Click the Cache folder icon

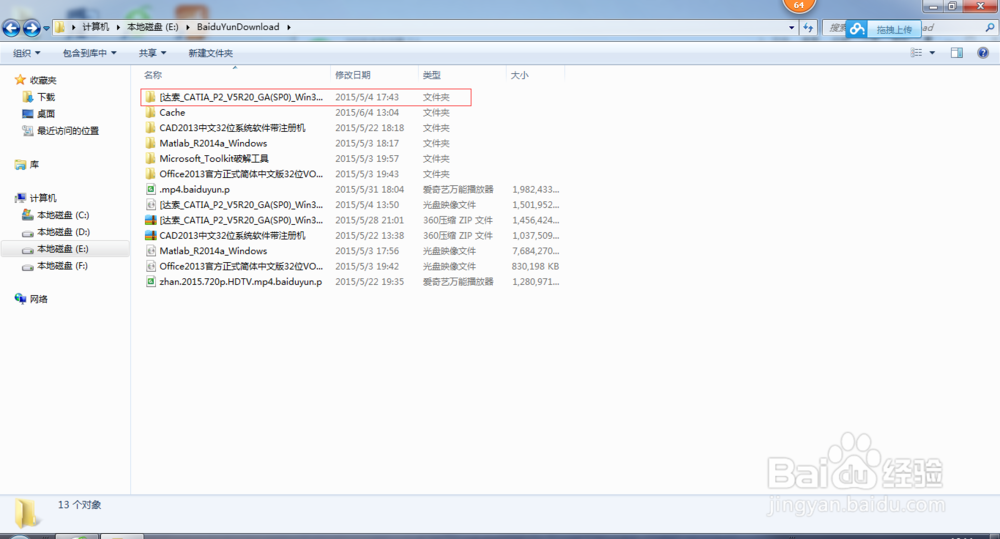(x=151, y=112)
